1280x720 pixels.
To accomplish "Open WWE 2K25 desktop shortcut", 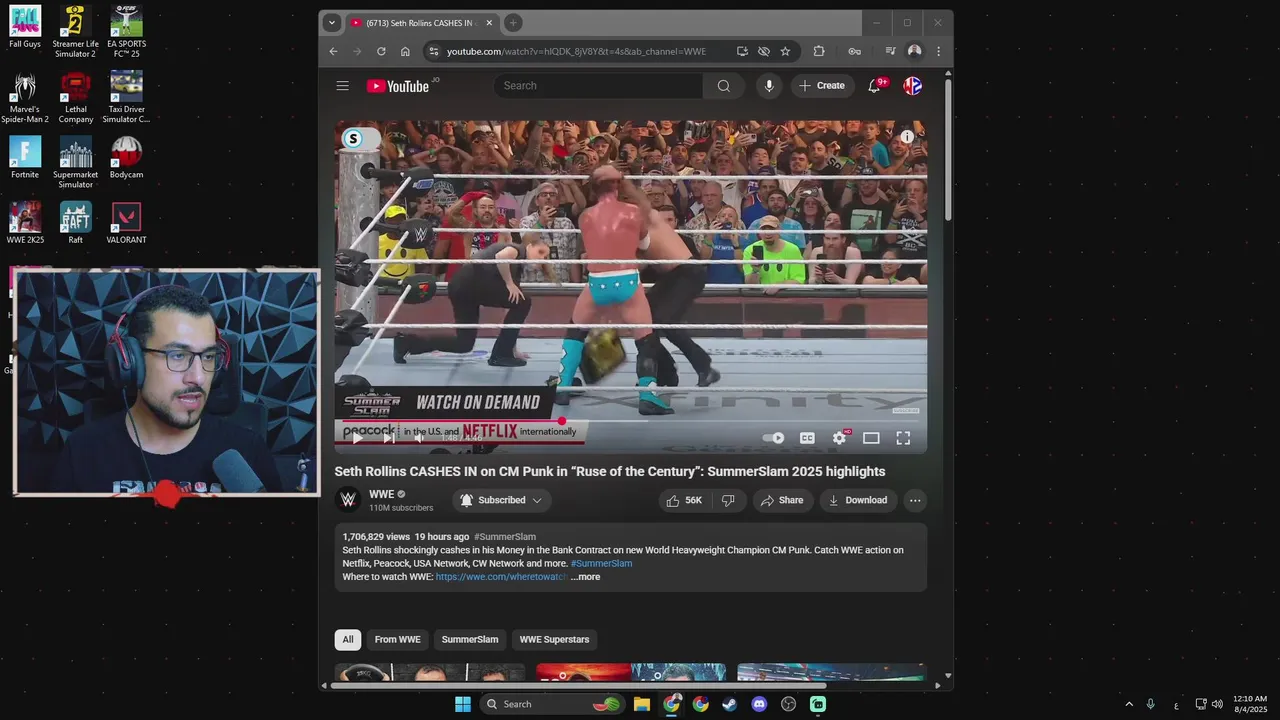I will 25,223.
